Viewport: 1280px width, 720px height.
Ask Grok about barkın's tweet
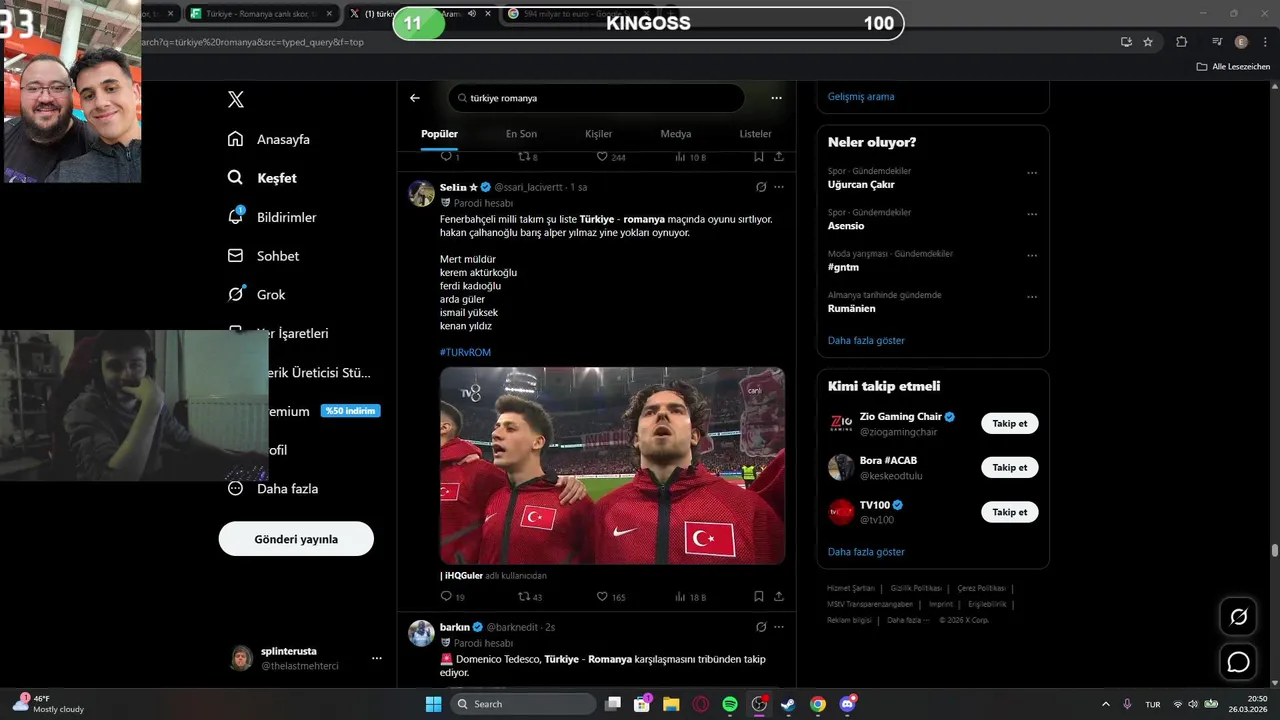[x=761, y=627]
